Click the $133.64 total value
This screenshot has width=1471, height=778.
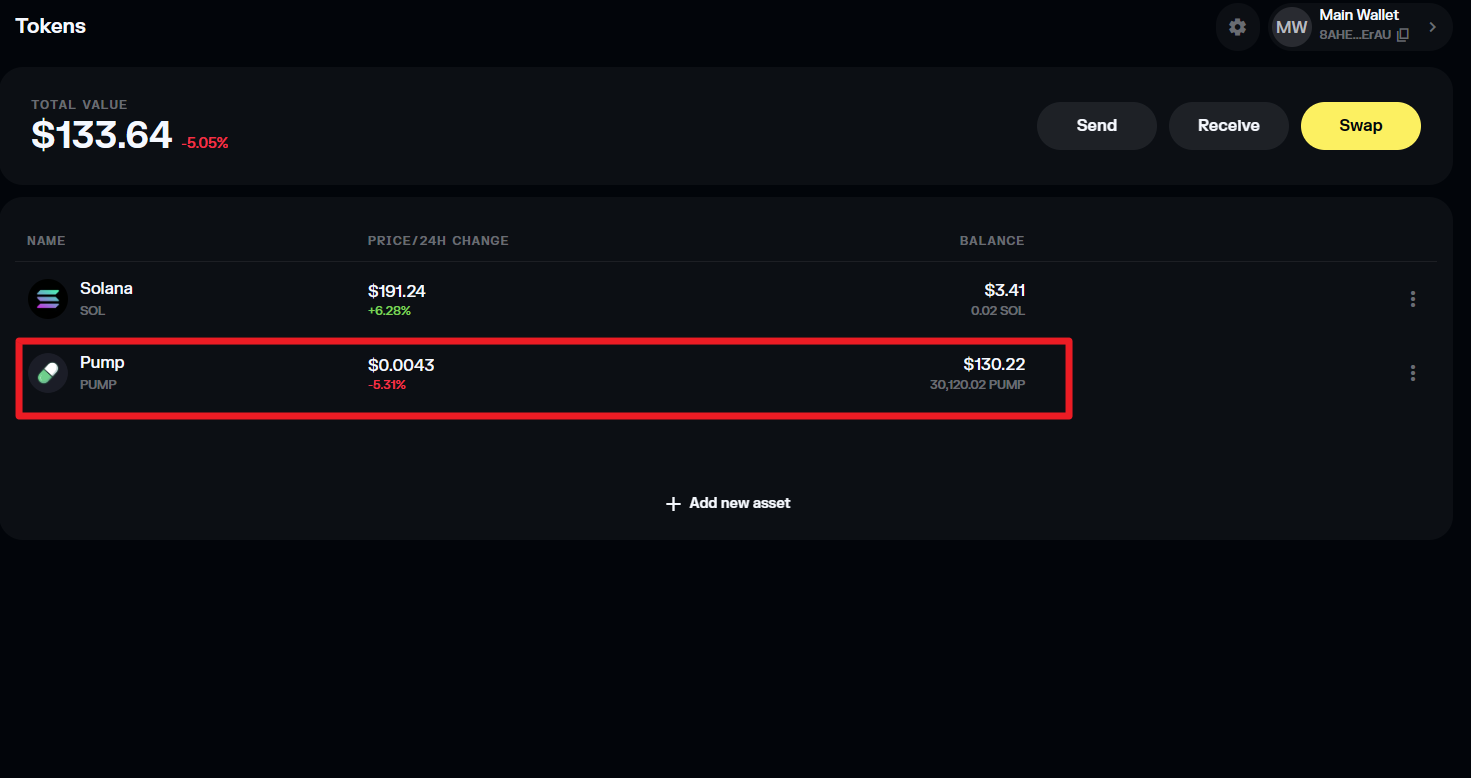(102, 135)
